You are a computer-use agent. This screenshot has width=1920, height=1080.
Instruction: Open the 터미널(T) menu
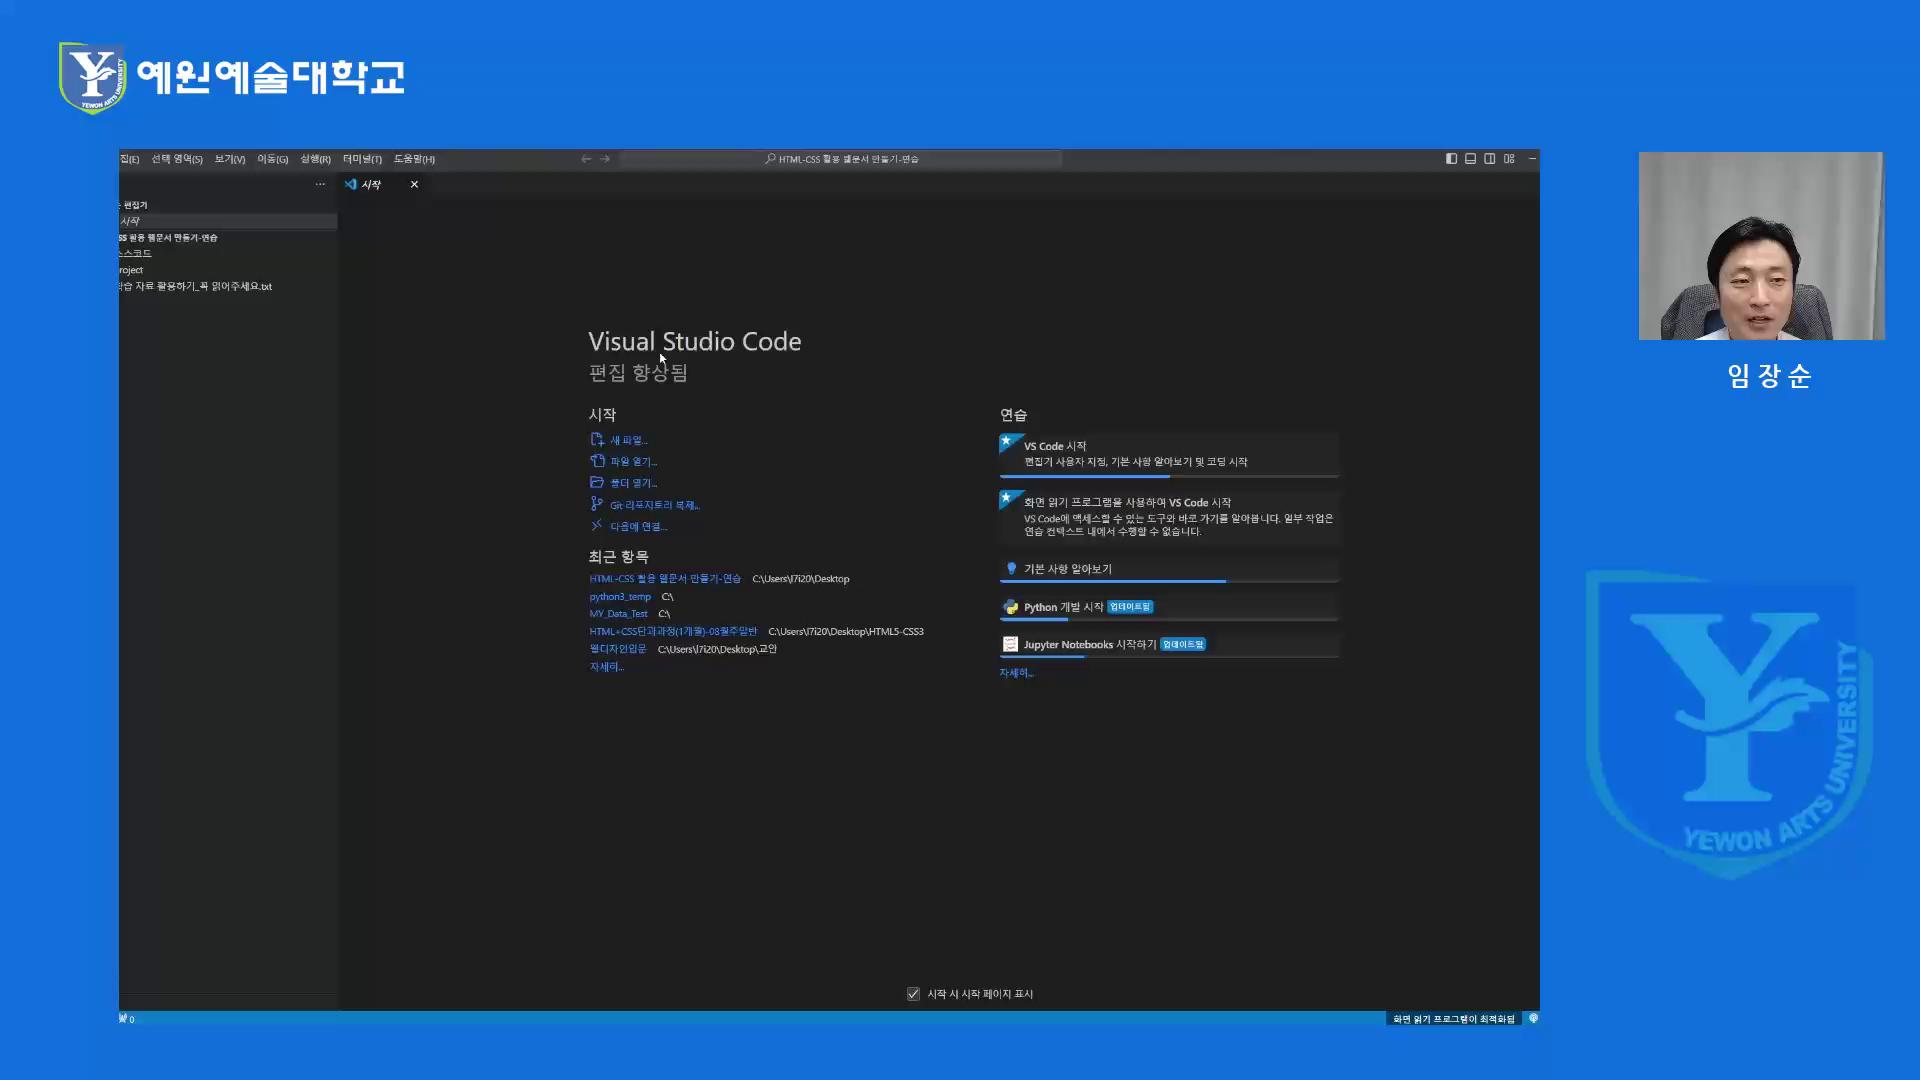coord(362,159)
